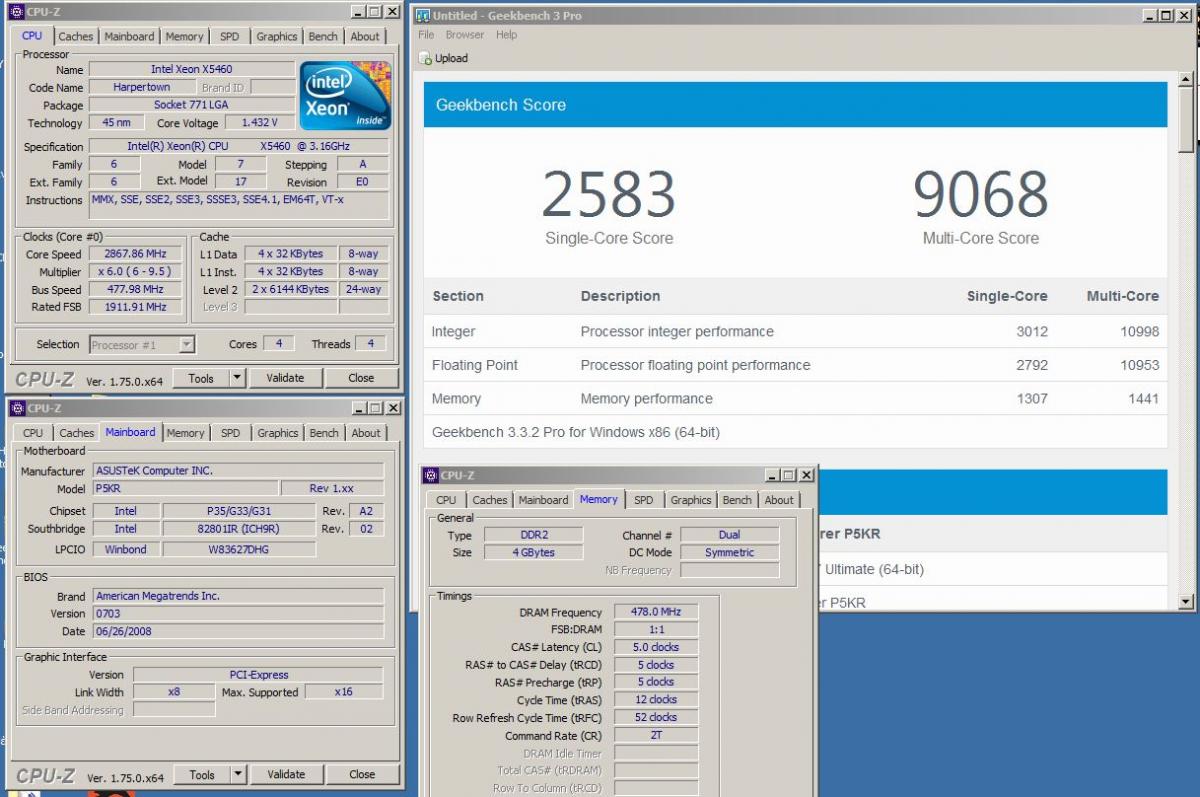
Task: Click Tools button in top CPU-Z window
Action: [x=201, y=378]
